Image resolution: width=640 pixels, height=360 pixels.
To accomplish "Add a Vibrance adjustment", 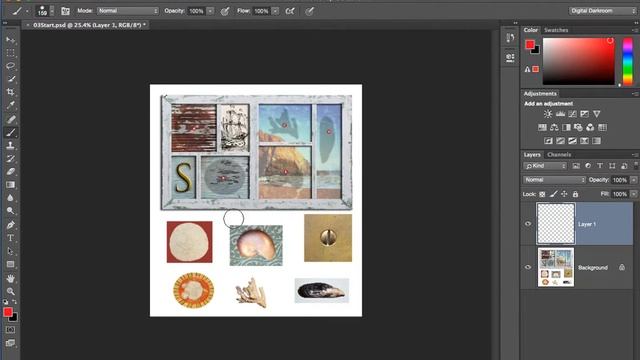I will click(597, 114).
